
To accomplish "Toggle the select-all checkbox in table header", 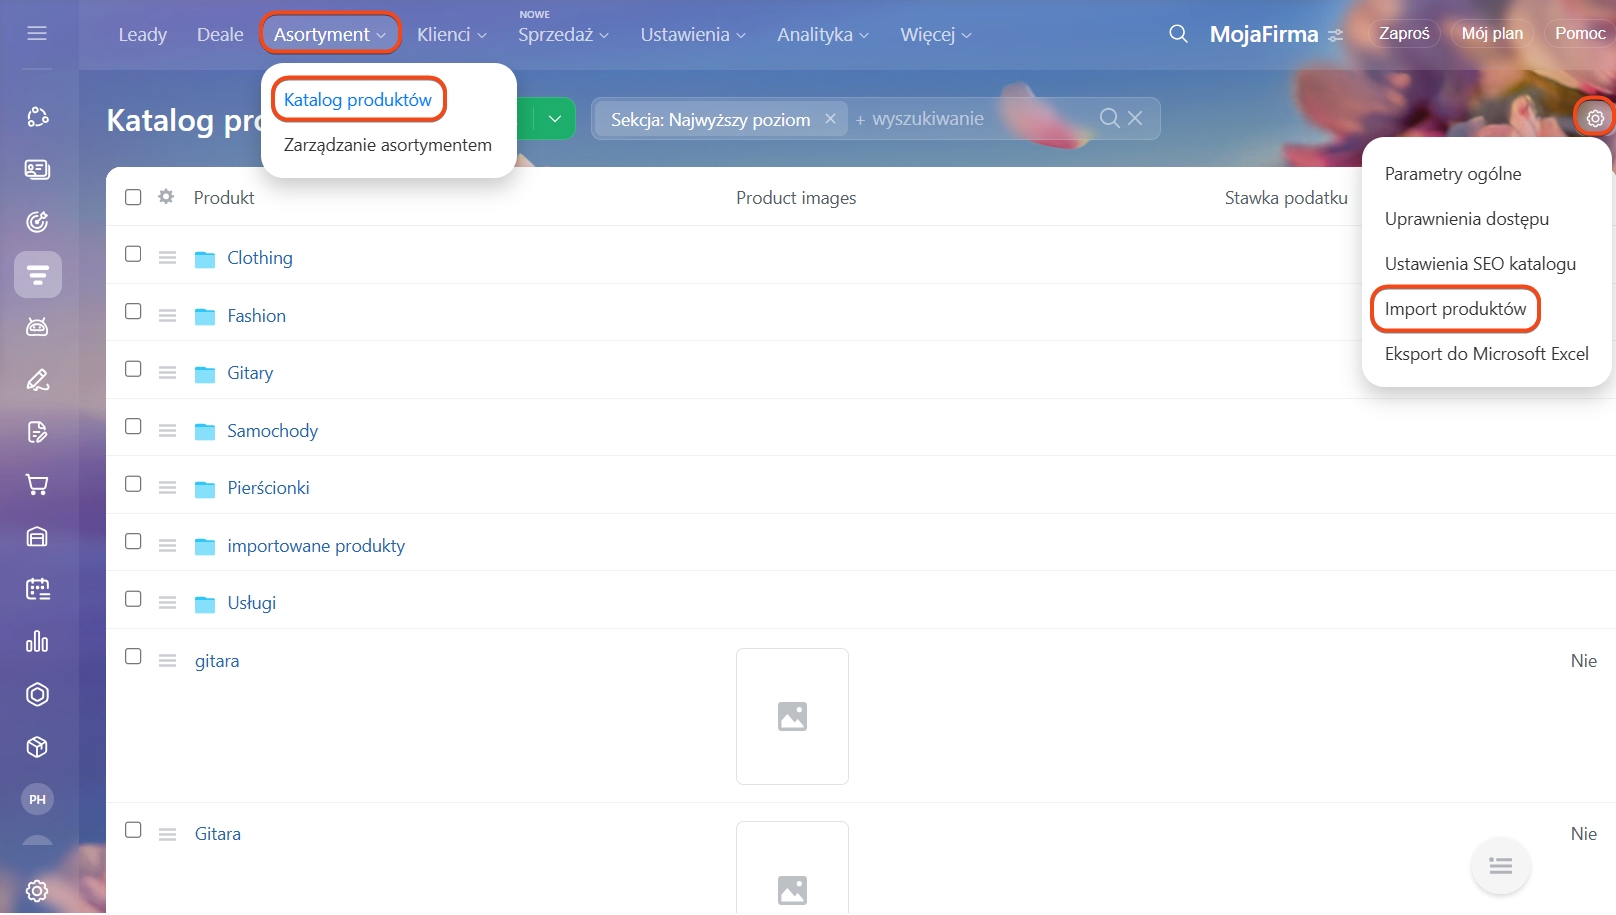I will [x=133, y=197].
